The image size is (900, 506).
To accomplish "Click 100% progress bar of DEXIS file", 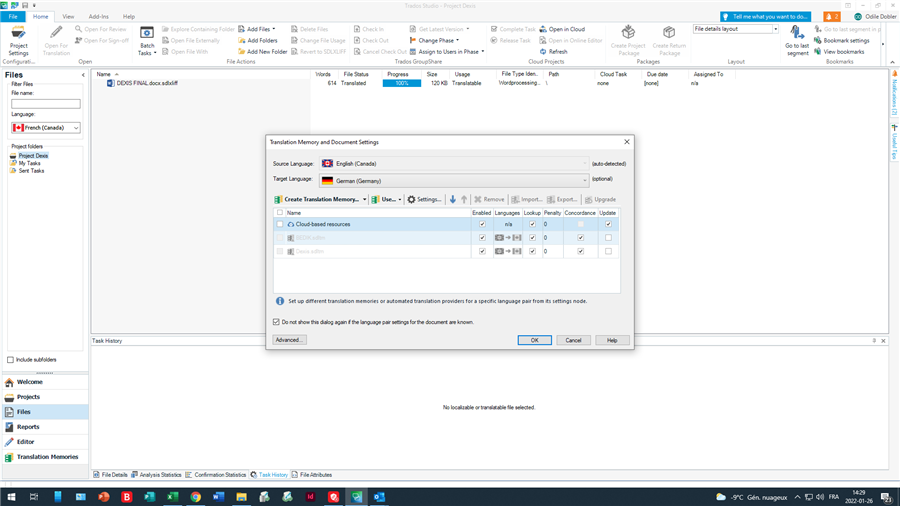I will pos(402,83).
